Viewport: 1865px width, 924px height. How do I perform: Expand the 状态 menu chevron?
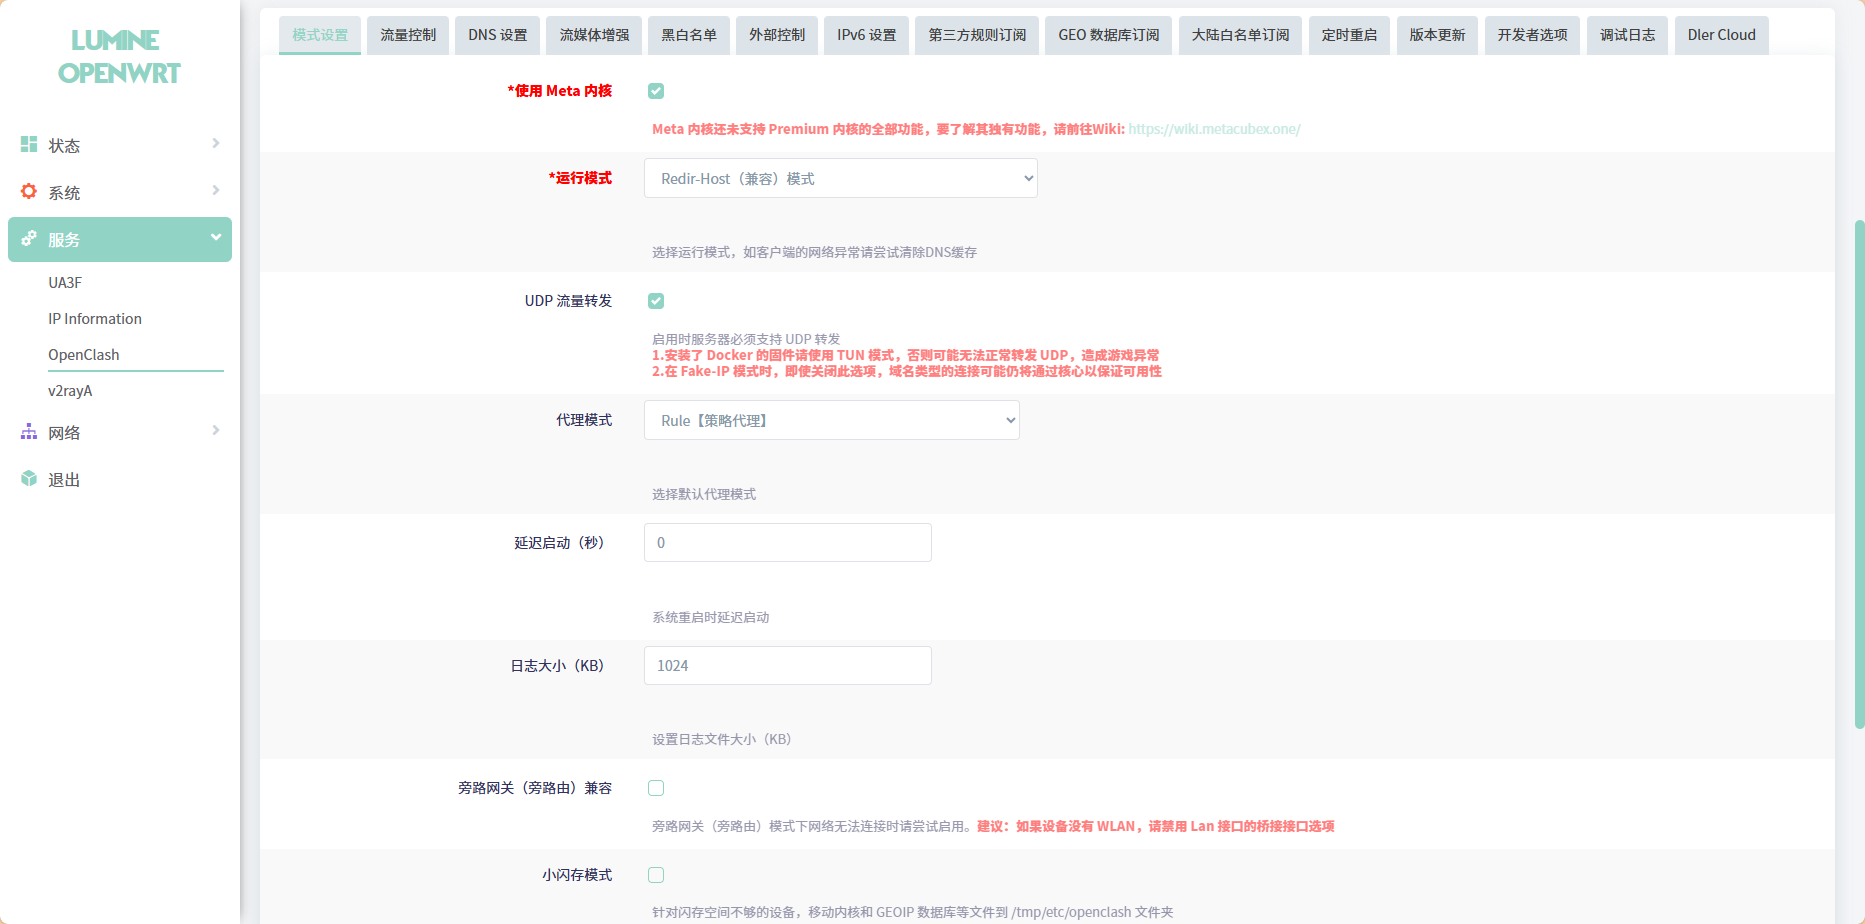[x=215, y=144]
